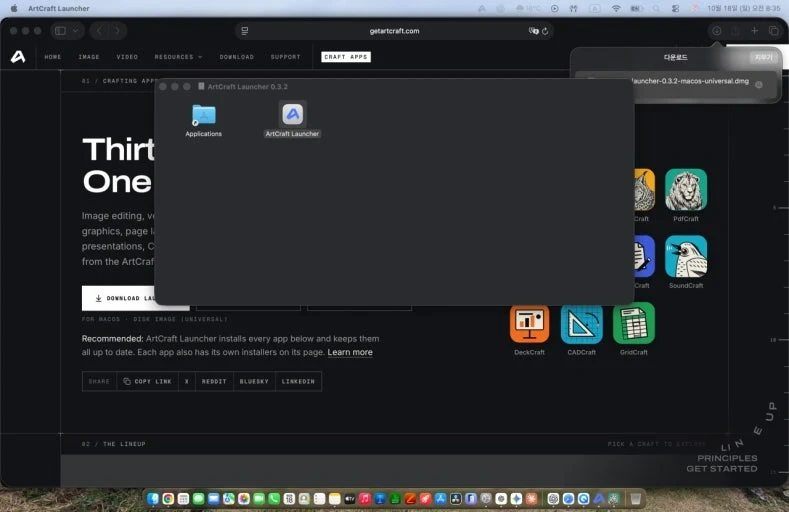Go to the HOME nav item
This screenshot has height=512, width=789.
53,57
